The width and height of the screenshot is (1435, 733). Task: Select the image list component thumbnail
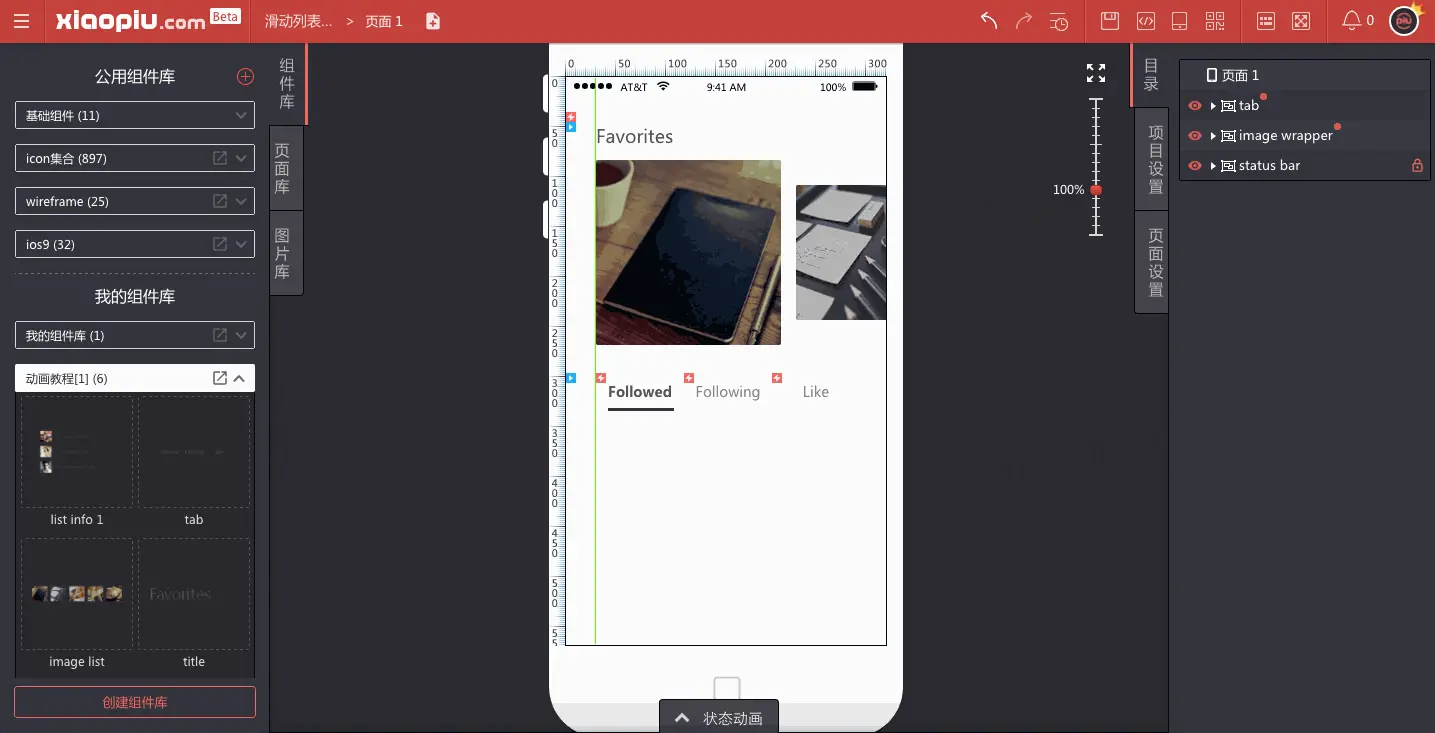pos(77,594)
